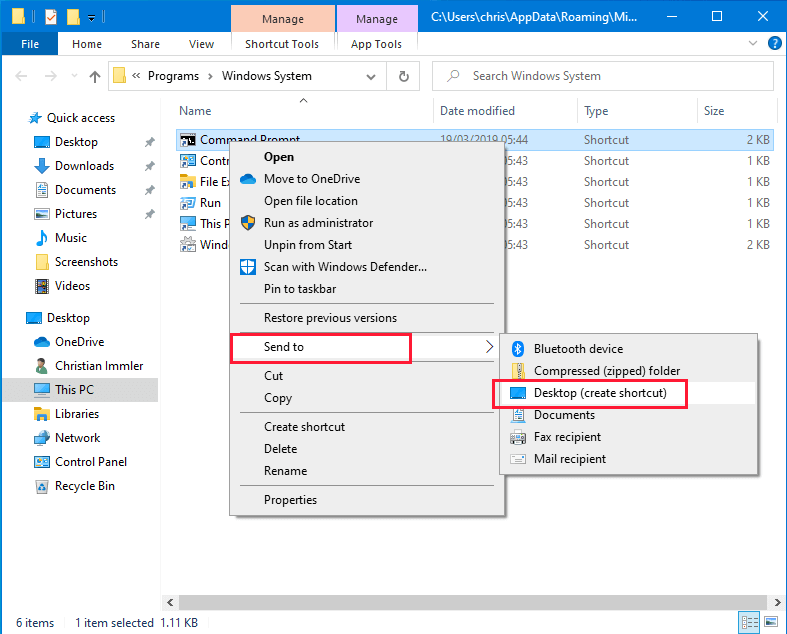Open Recycle Bin in sidebar
This screenshot has width=787, height=634.
(85, 486)
